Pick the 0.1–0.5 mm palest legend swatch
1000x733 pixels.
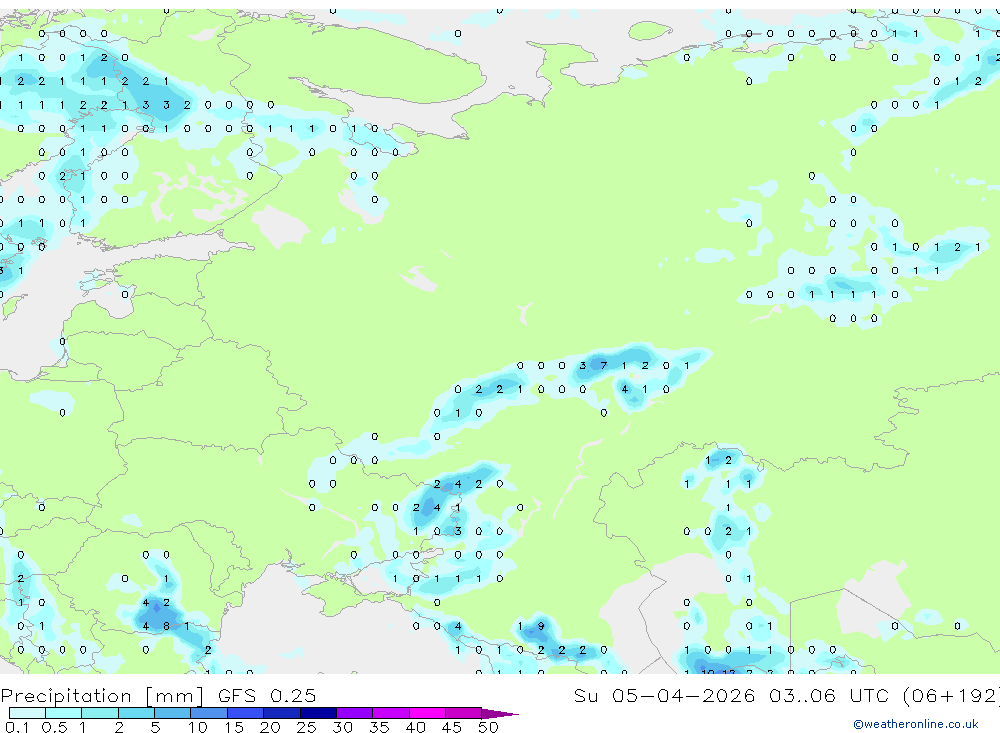pyautogui.click(x=27, y=713)
